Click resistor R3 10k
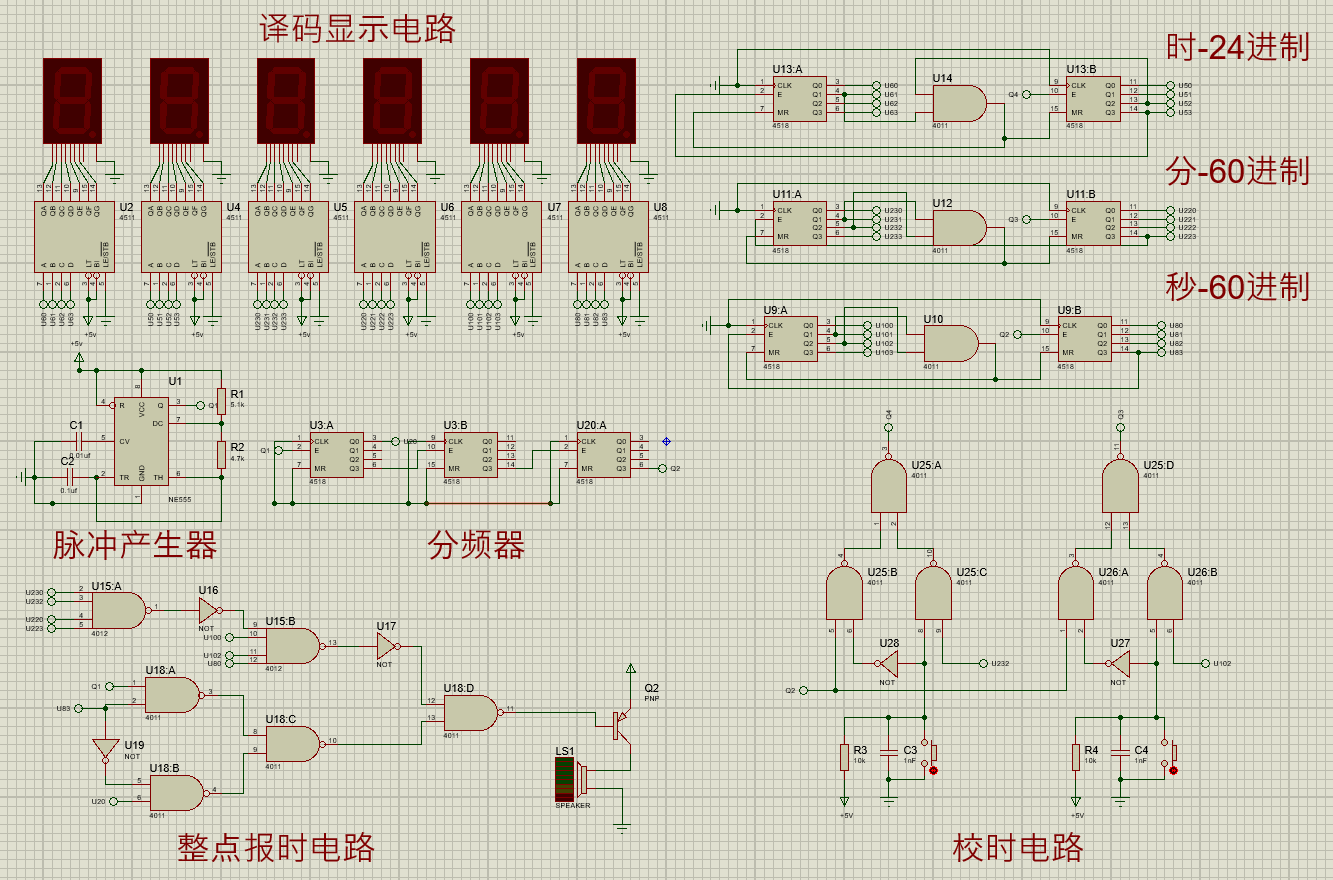 coord(845,757)
